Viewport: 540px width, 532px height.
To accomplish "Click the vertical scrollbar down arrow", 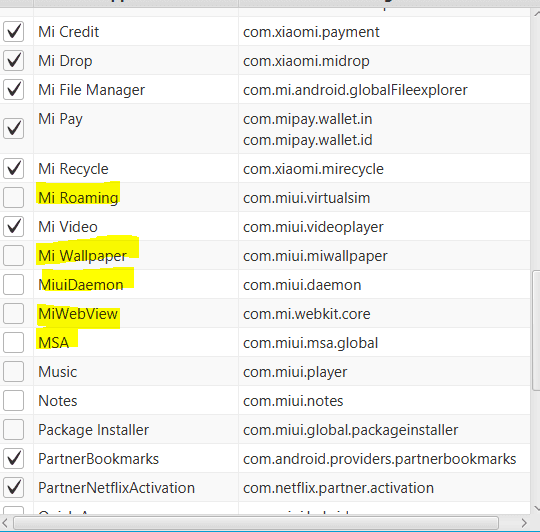I will pyautogui.click(x=537, y=508).
